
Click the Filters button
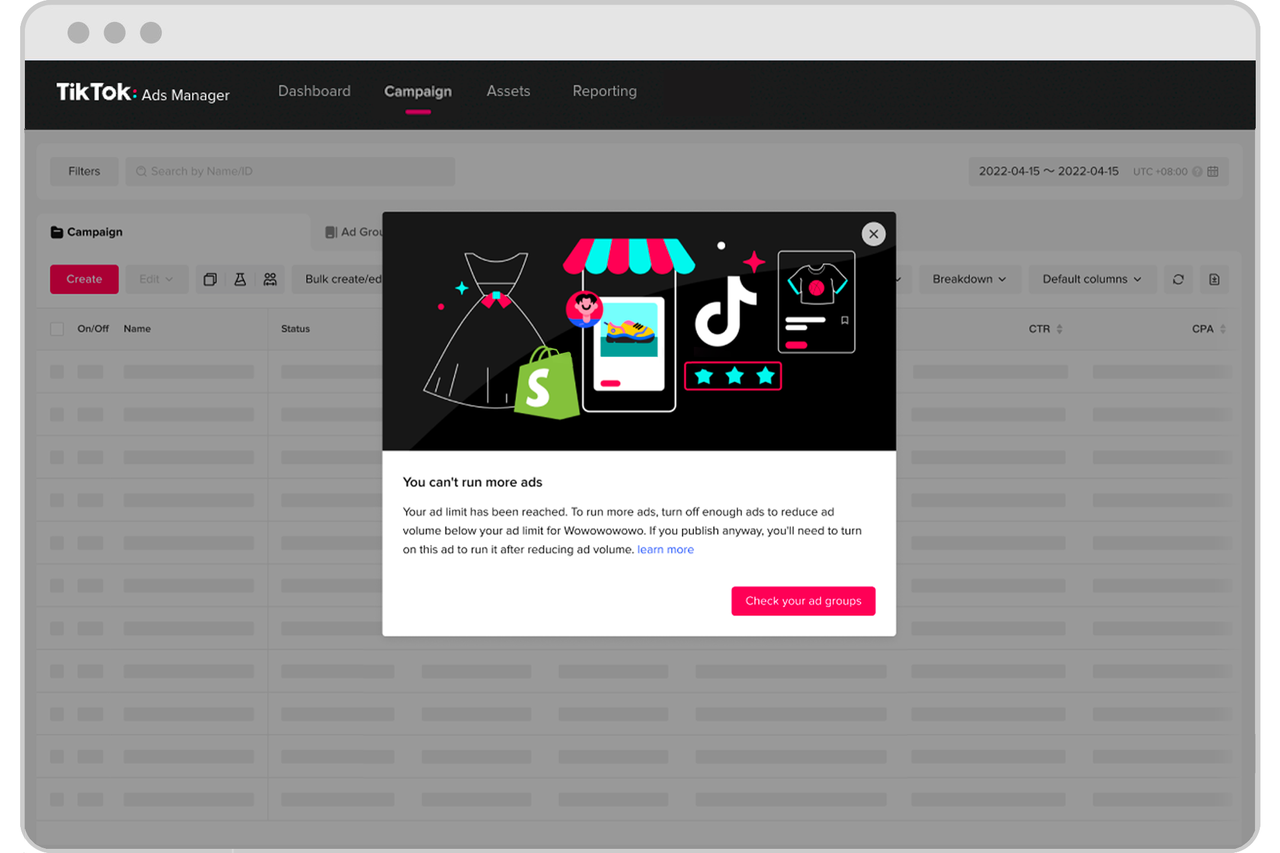(84, 171)
